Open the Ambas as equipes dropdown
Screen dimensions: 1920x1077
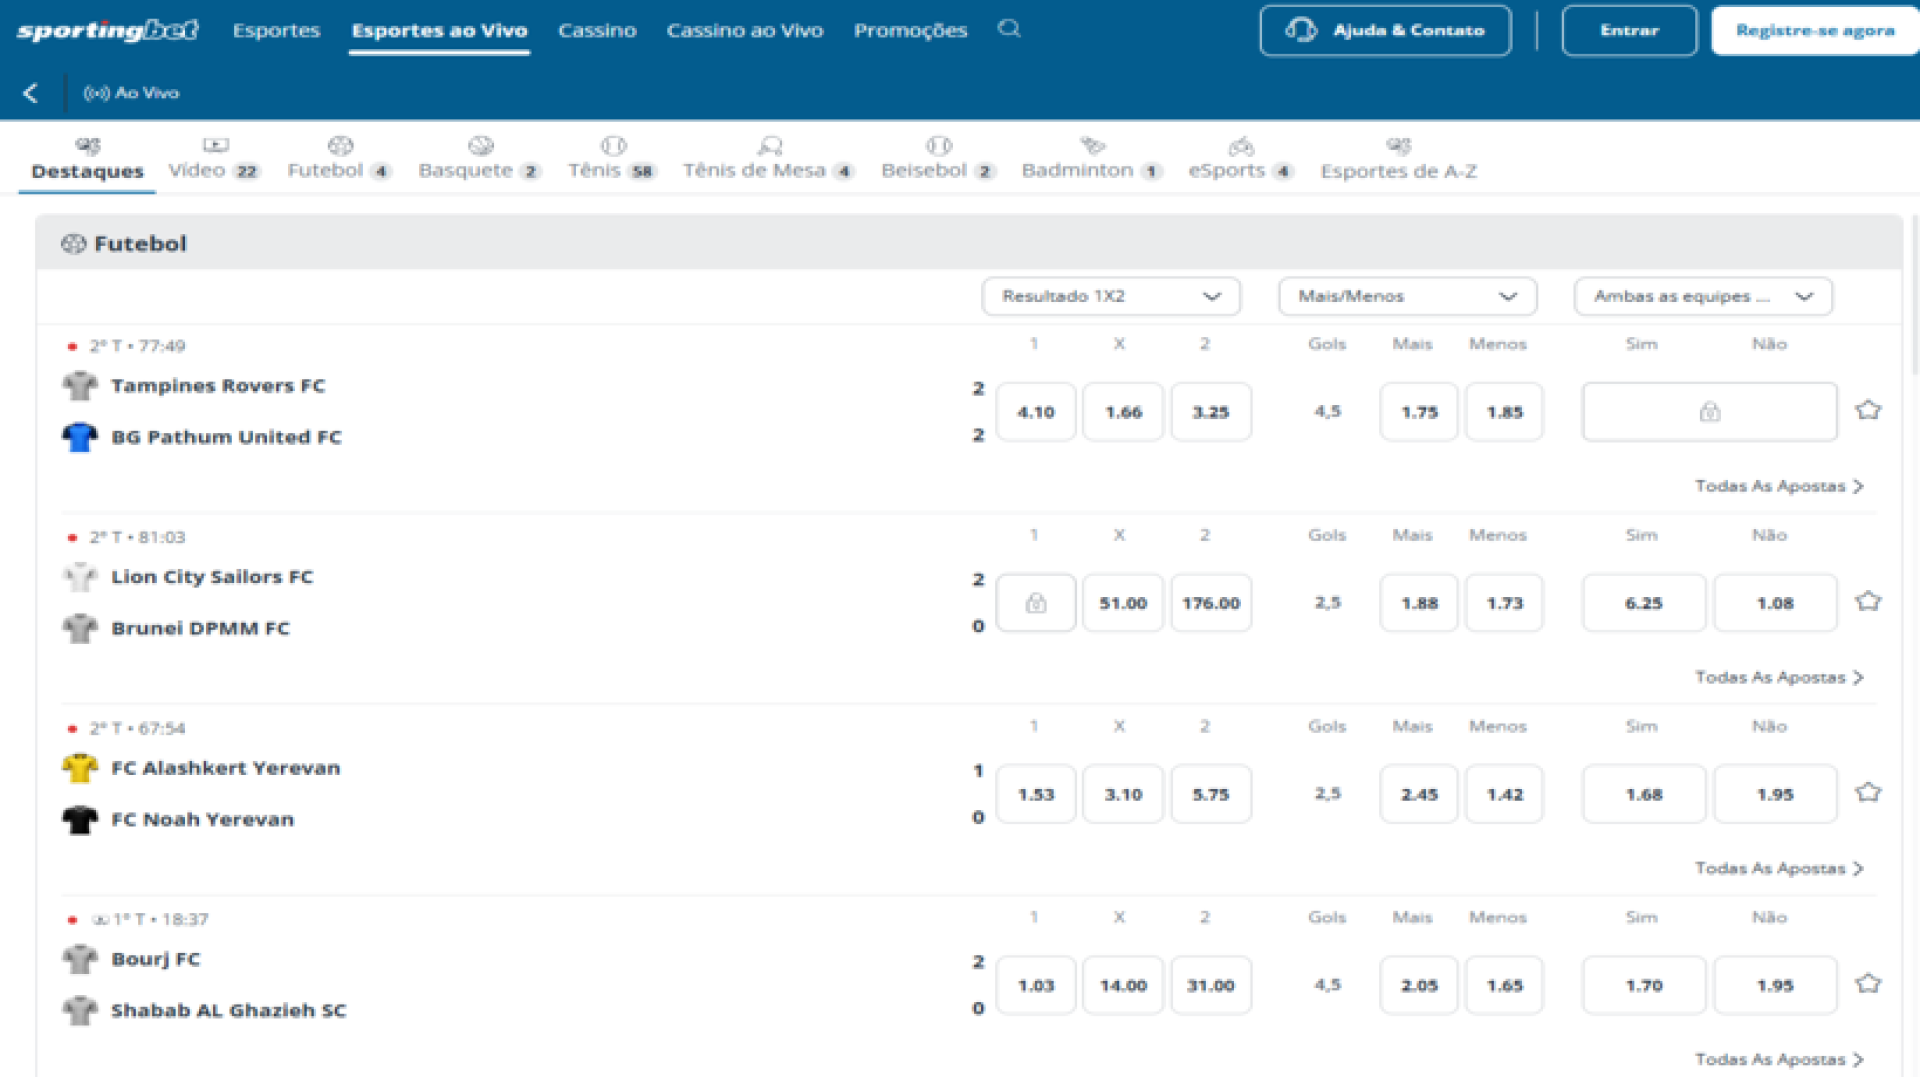click(x=1702, y=296)
